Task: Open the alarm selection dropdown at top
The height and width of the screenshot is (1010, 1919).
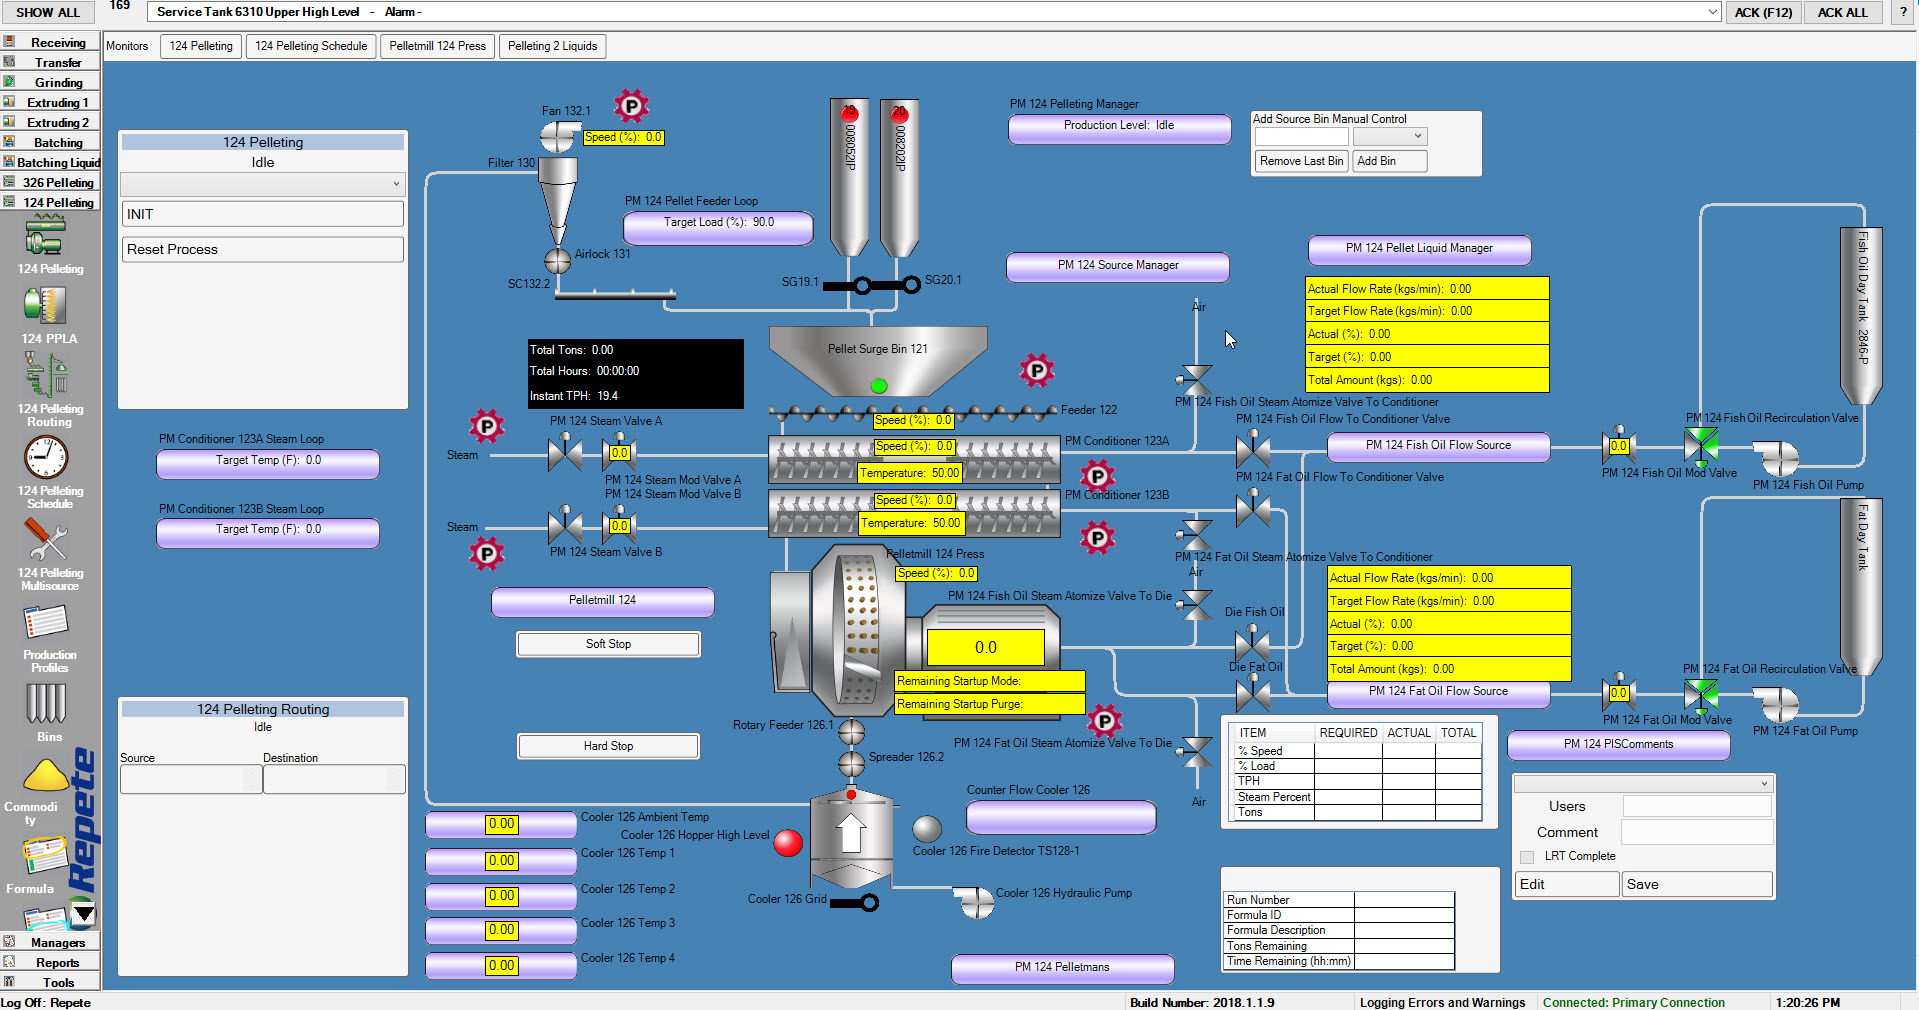Action: click(1711, 12)
